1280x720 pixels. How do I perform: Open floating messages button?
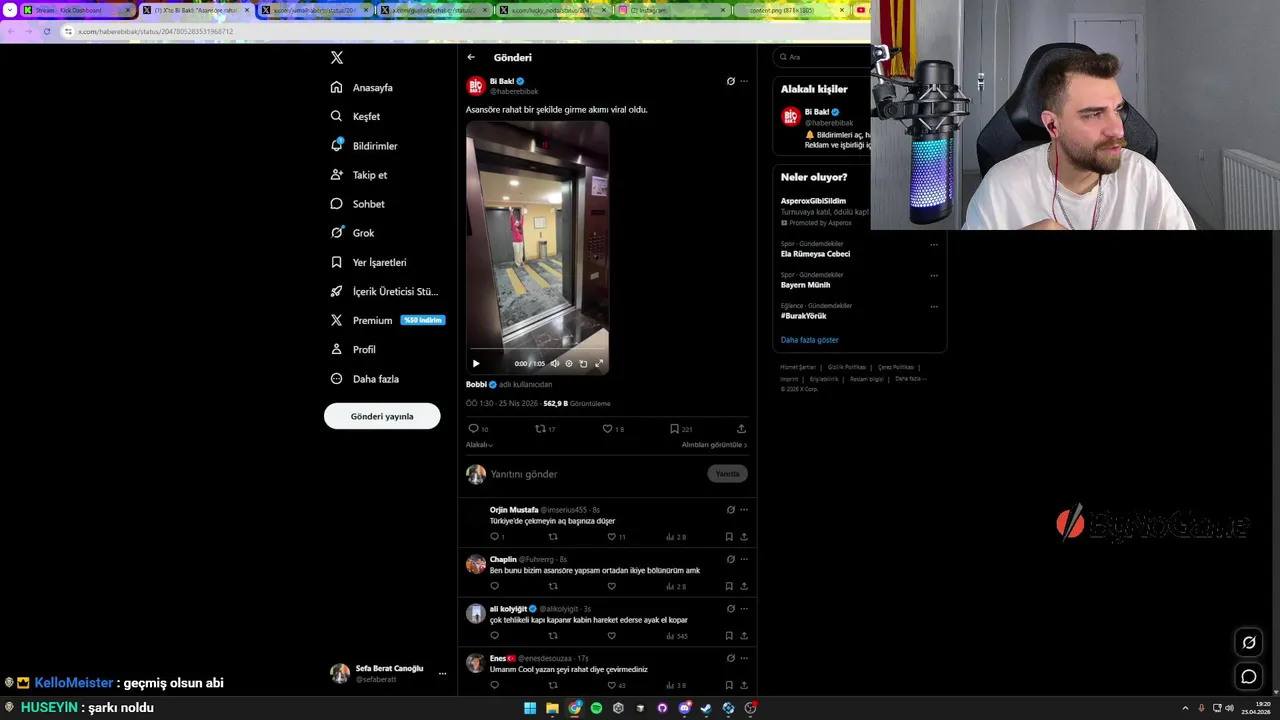click(x=1249, y=677)
